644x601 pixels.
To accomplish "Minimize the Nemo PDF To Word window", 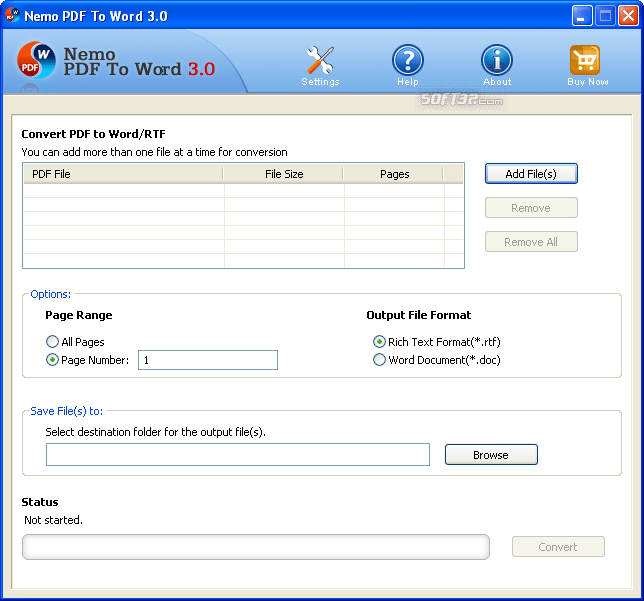I will [x=582, y=16].
